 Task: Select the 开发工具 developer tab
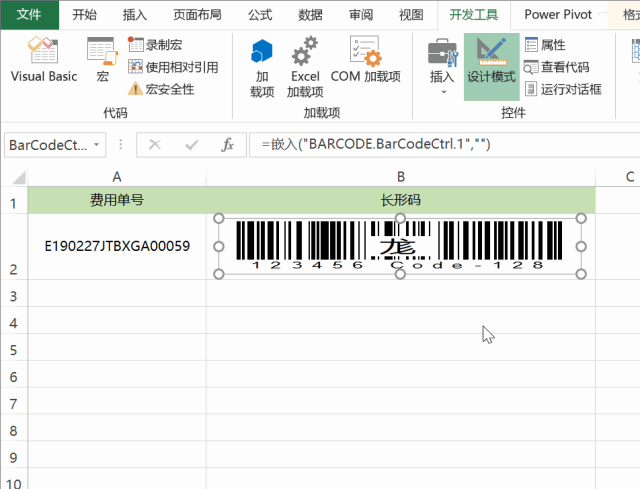[473, 15]
